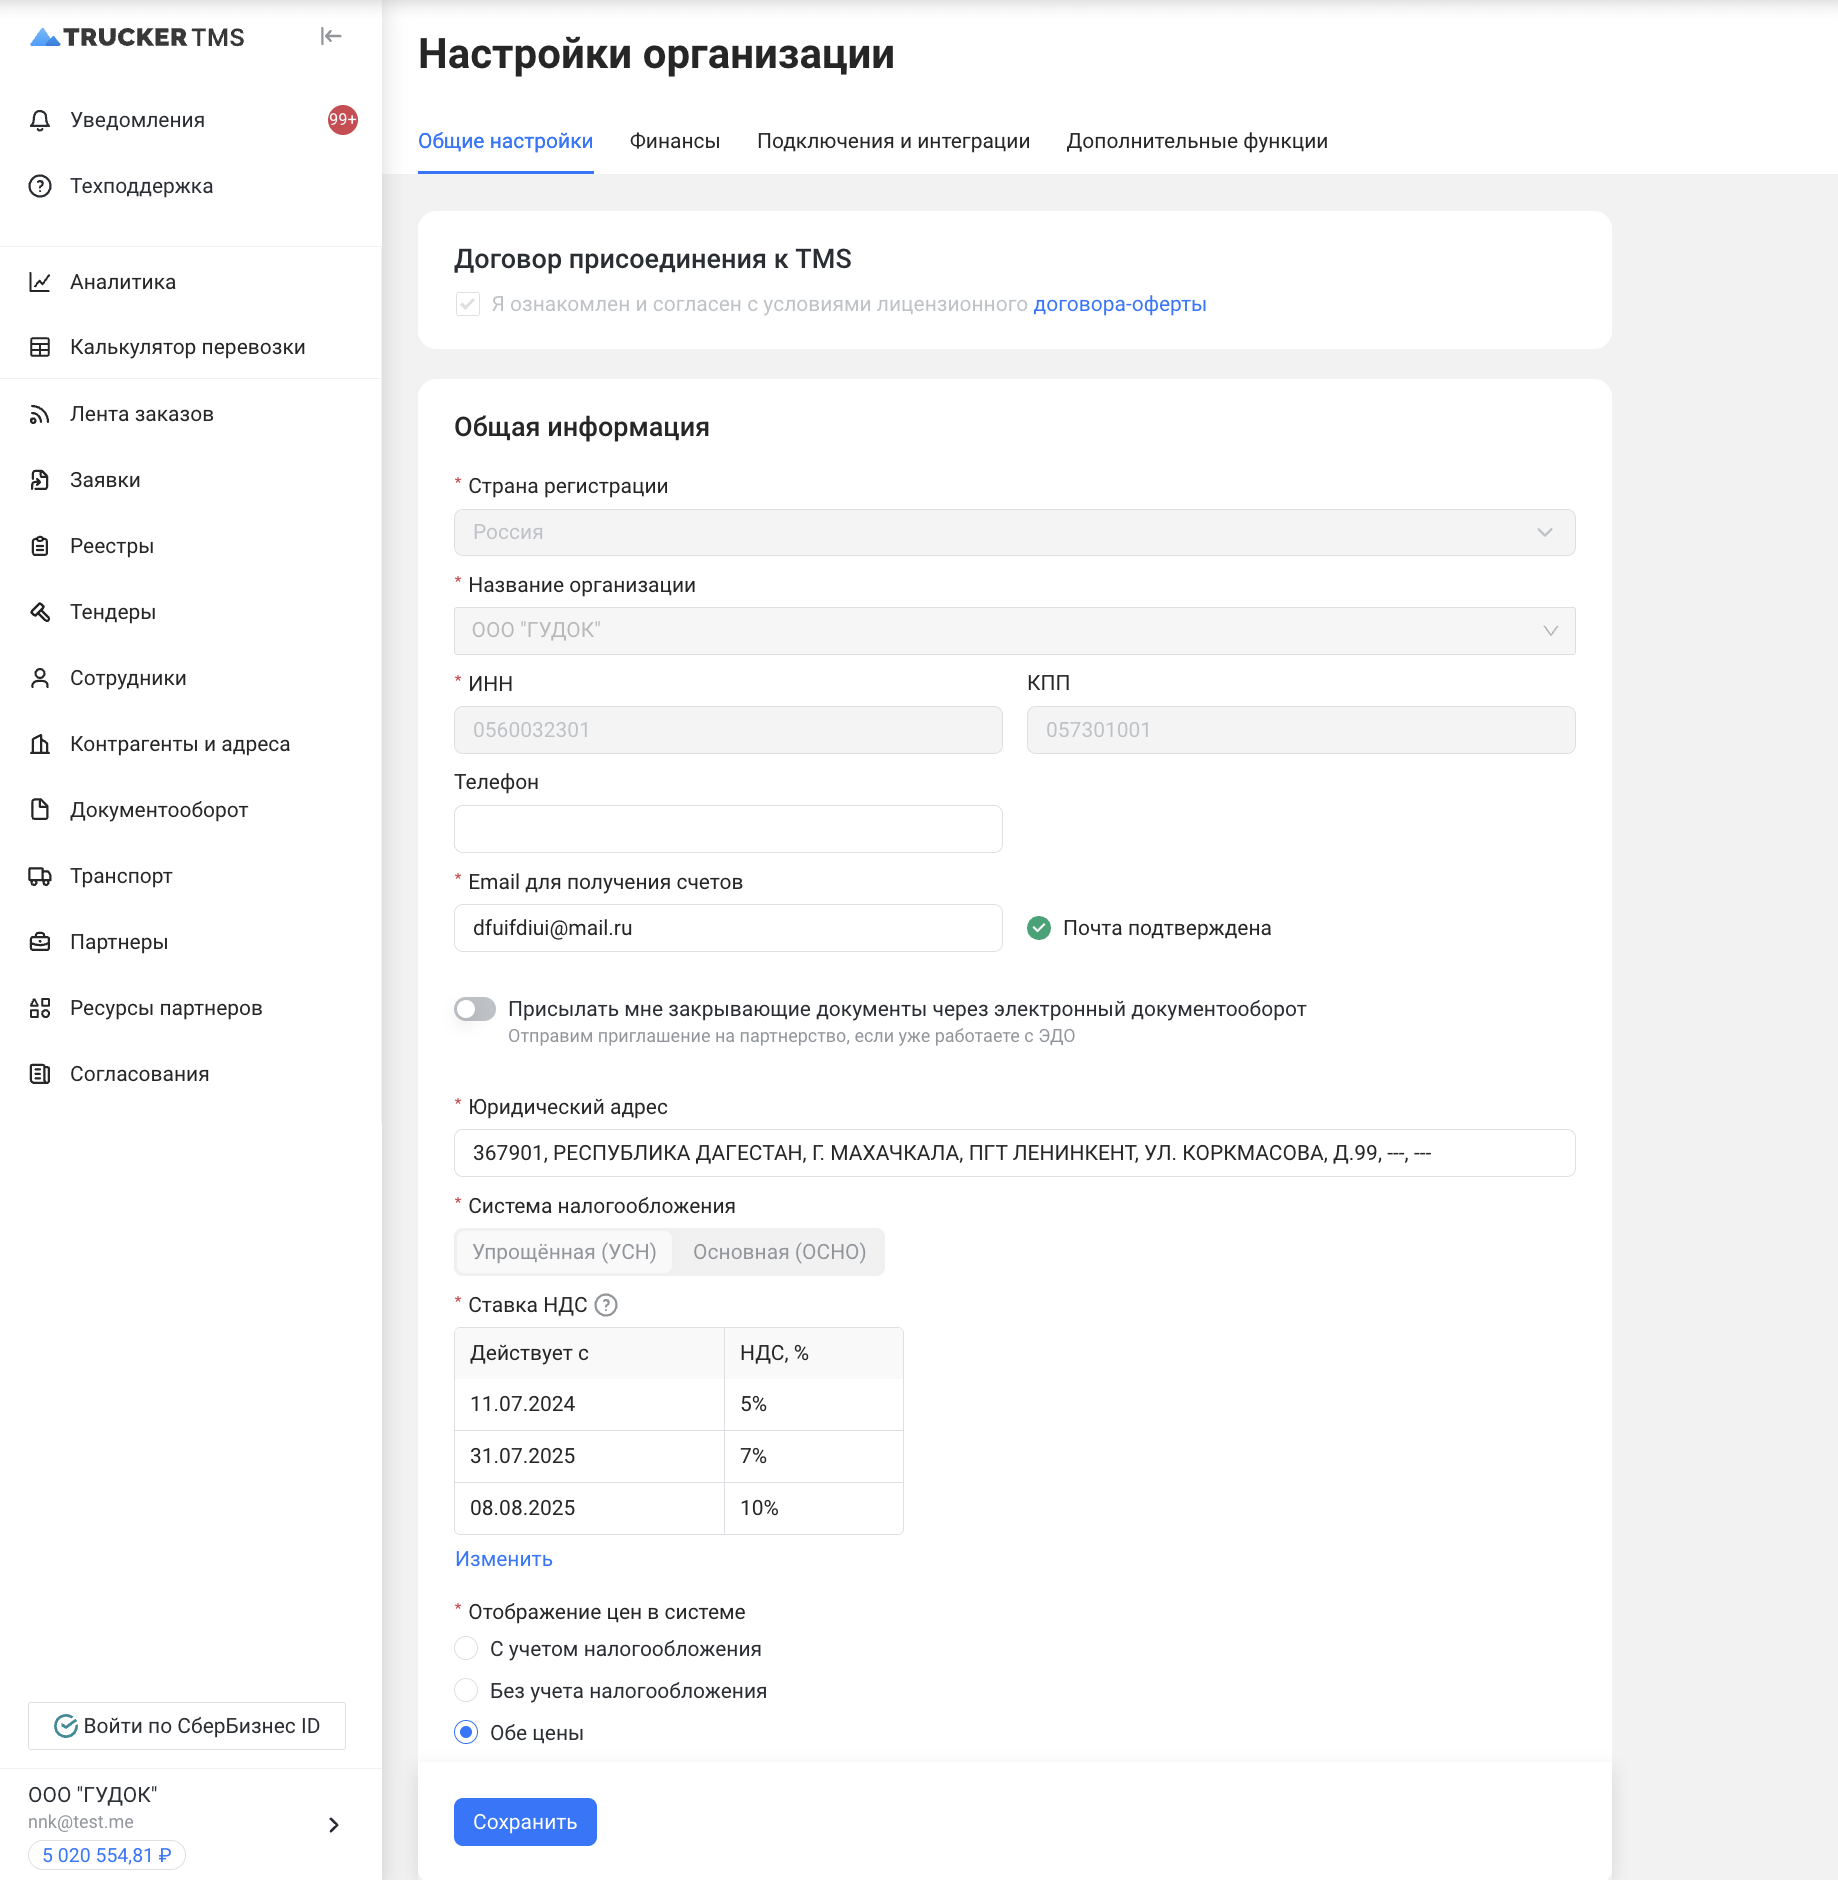Click the Transport truck icon

point(40,877)
